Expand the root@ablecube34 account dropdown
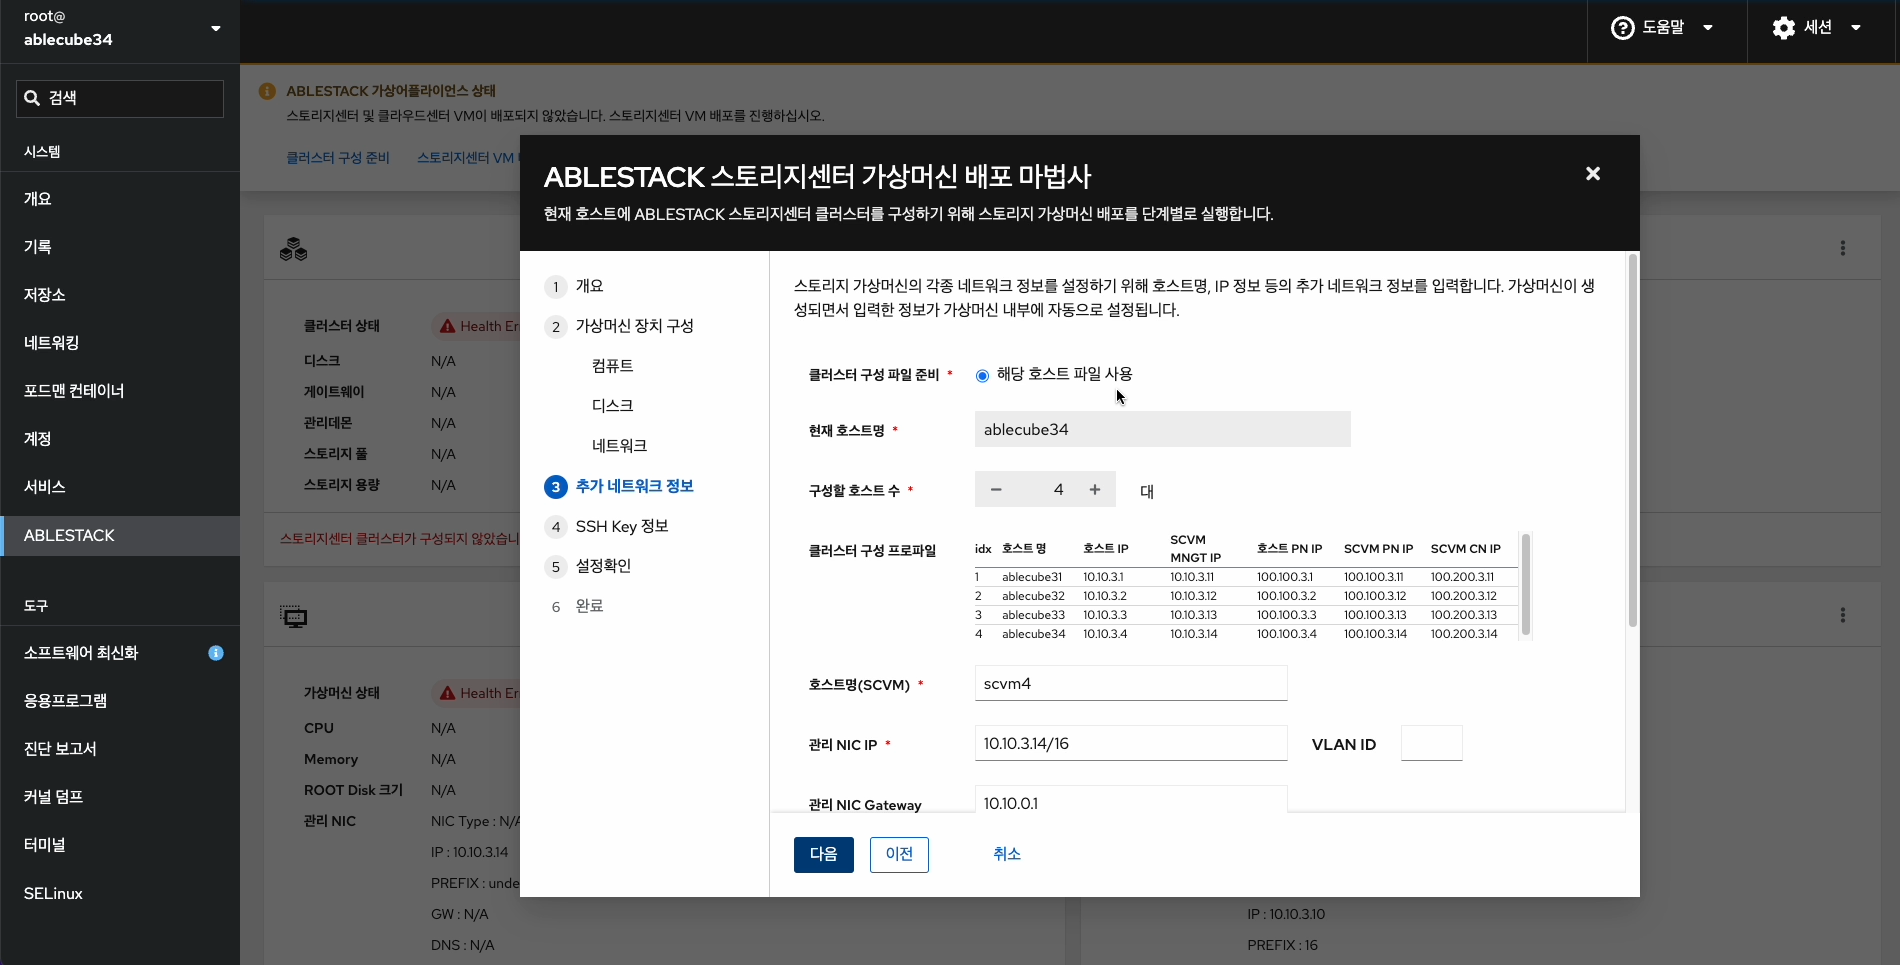 (x=215, y=28)
